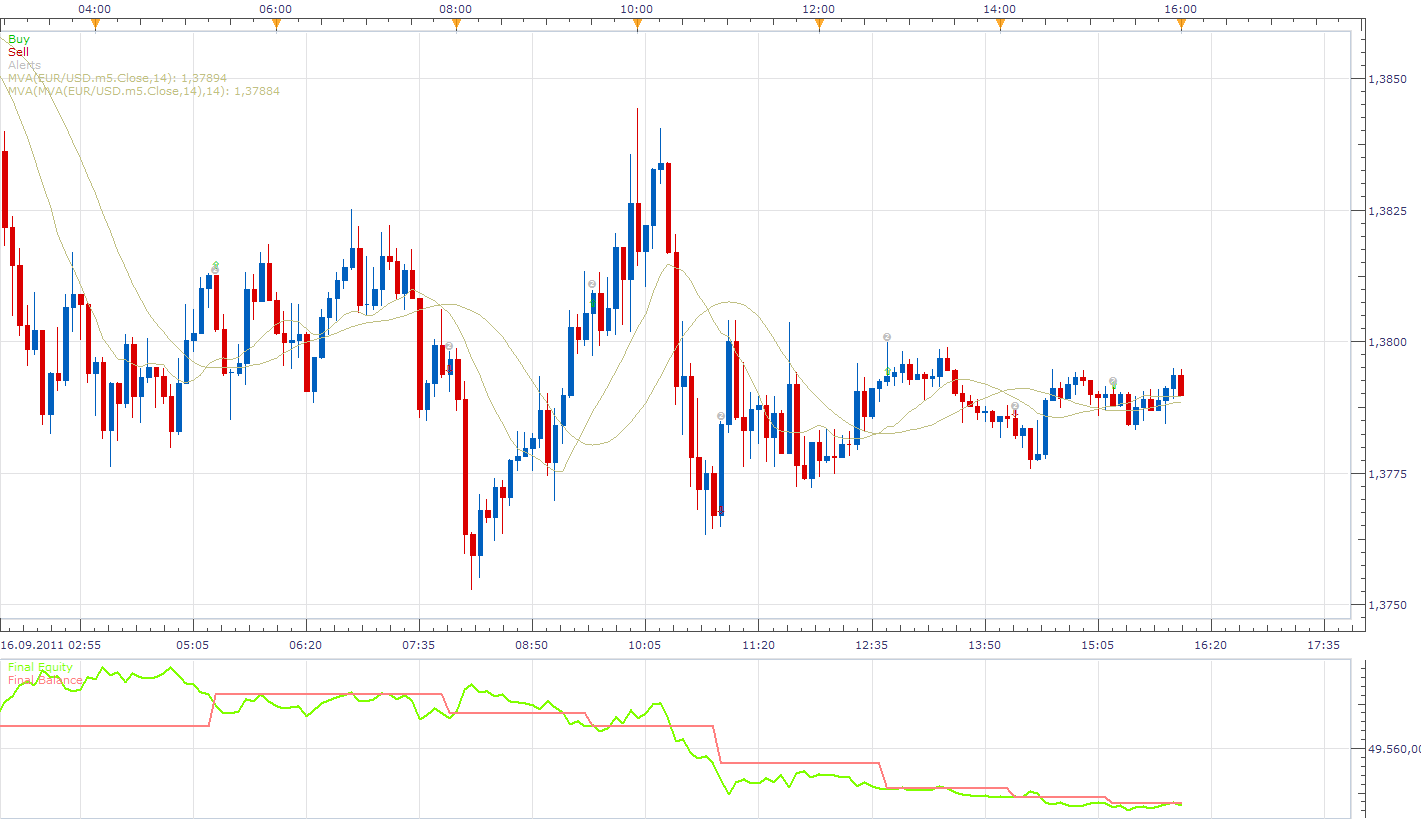Click the green Buy legend label
This screenshot has height=819, width=1422.
[19, 39]
